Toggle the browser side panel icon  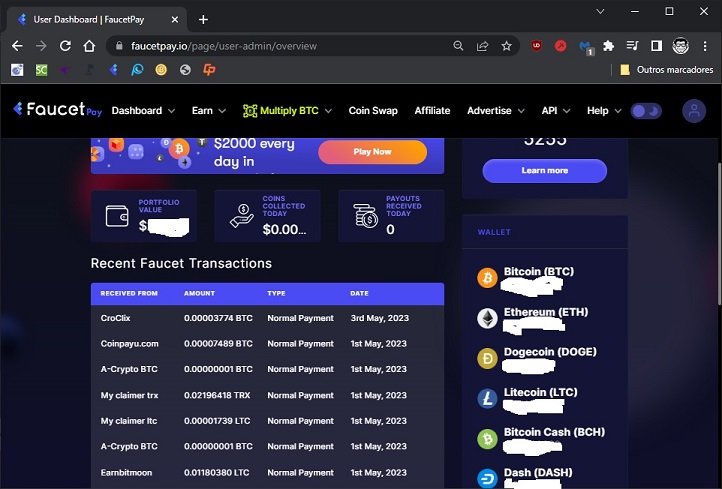pyautogui.click(x=656, y=46)
